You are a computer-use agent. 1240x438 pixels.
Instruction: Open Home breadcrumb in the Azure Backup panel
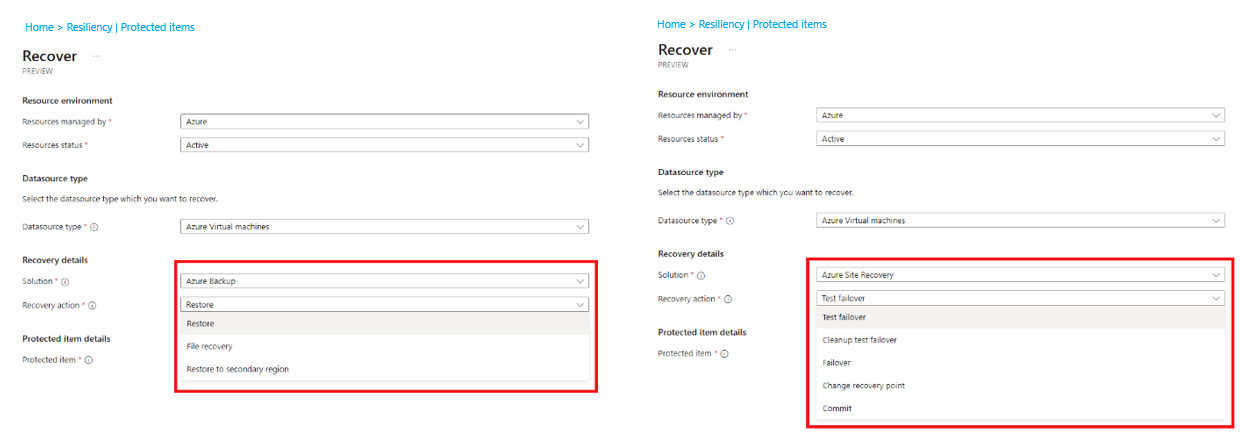pyautogui.click(x=37, y=27)
